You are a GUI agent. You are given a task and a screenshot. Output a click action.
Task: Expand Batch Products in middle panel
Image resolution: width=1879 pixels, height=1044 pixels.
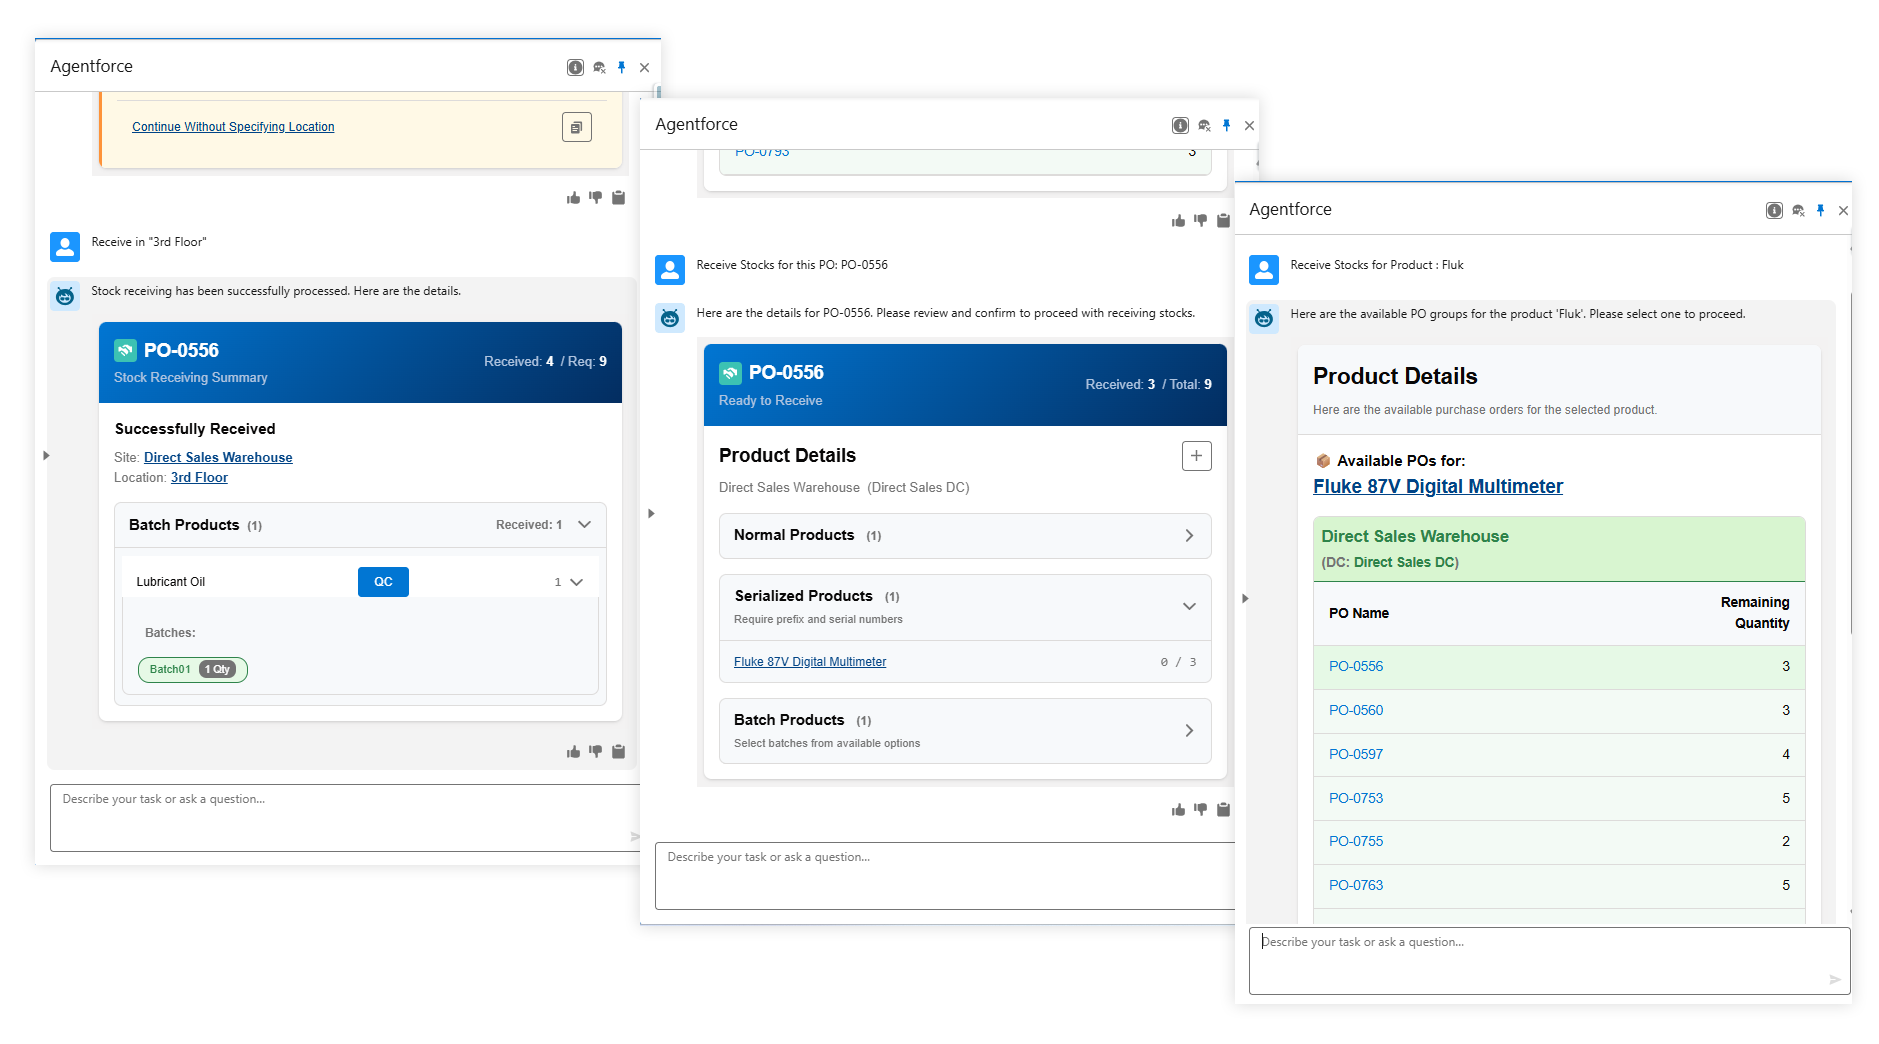(x=1189, y=731)
